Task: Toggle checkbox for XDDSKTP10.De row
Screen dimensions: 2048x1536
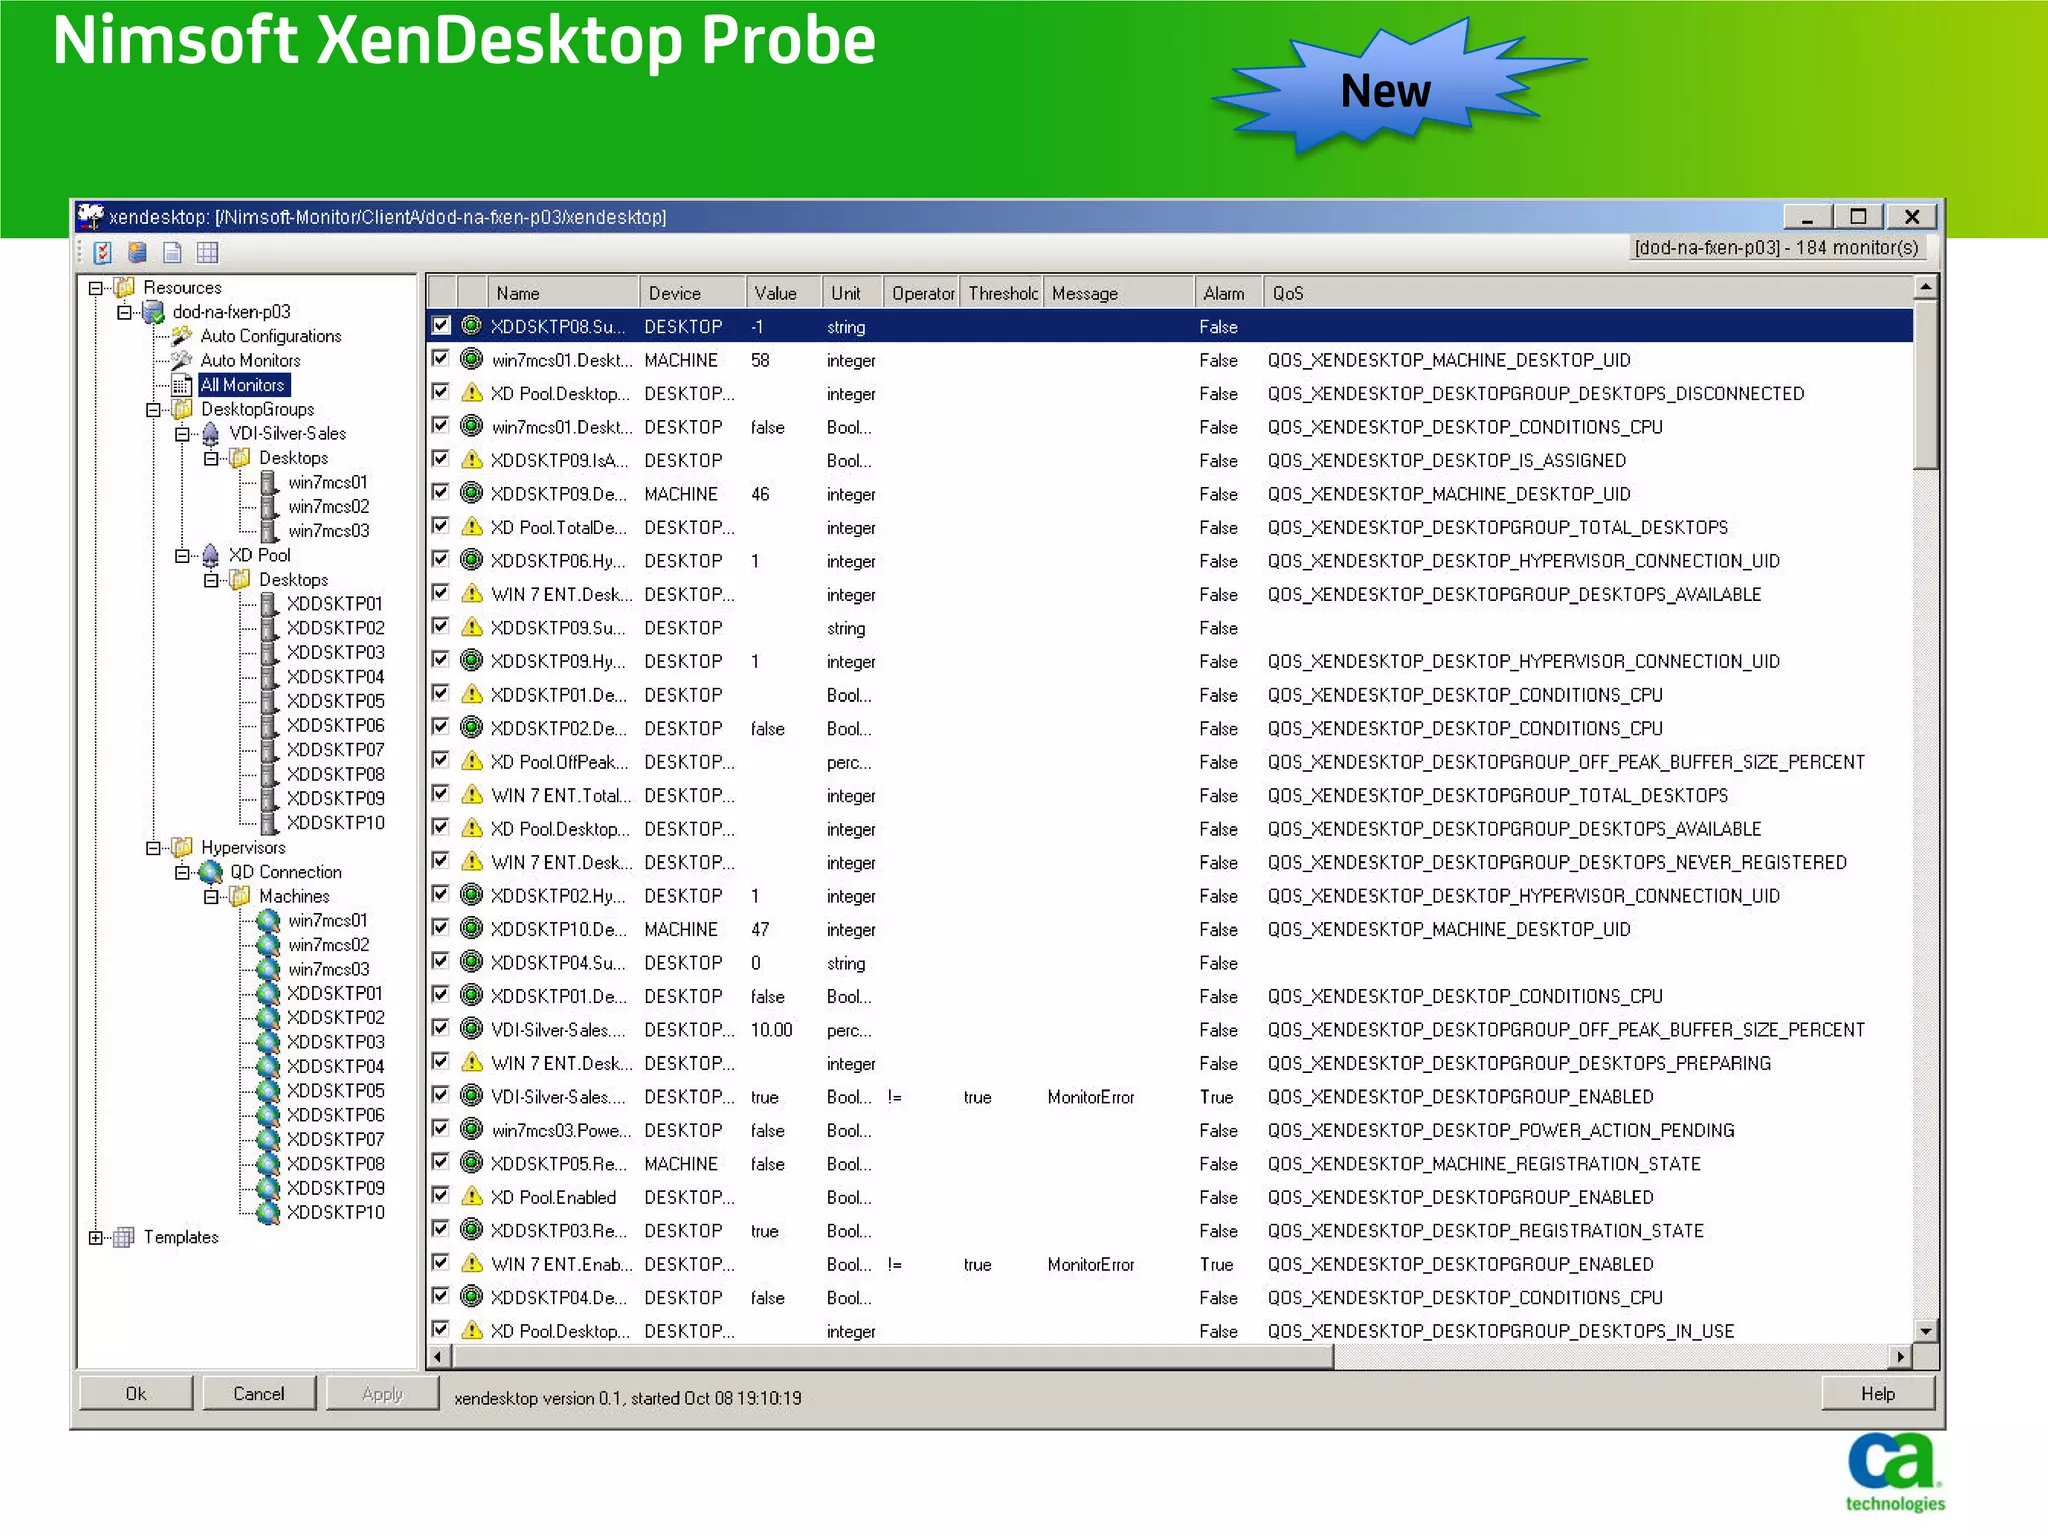Action: point(441,928)
